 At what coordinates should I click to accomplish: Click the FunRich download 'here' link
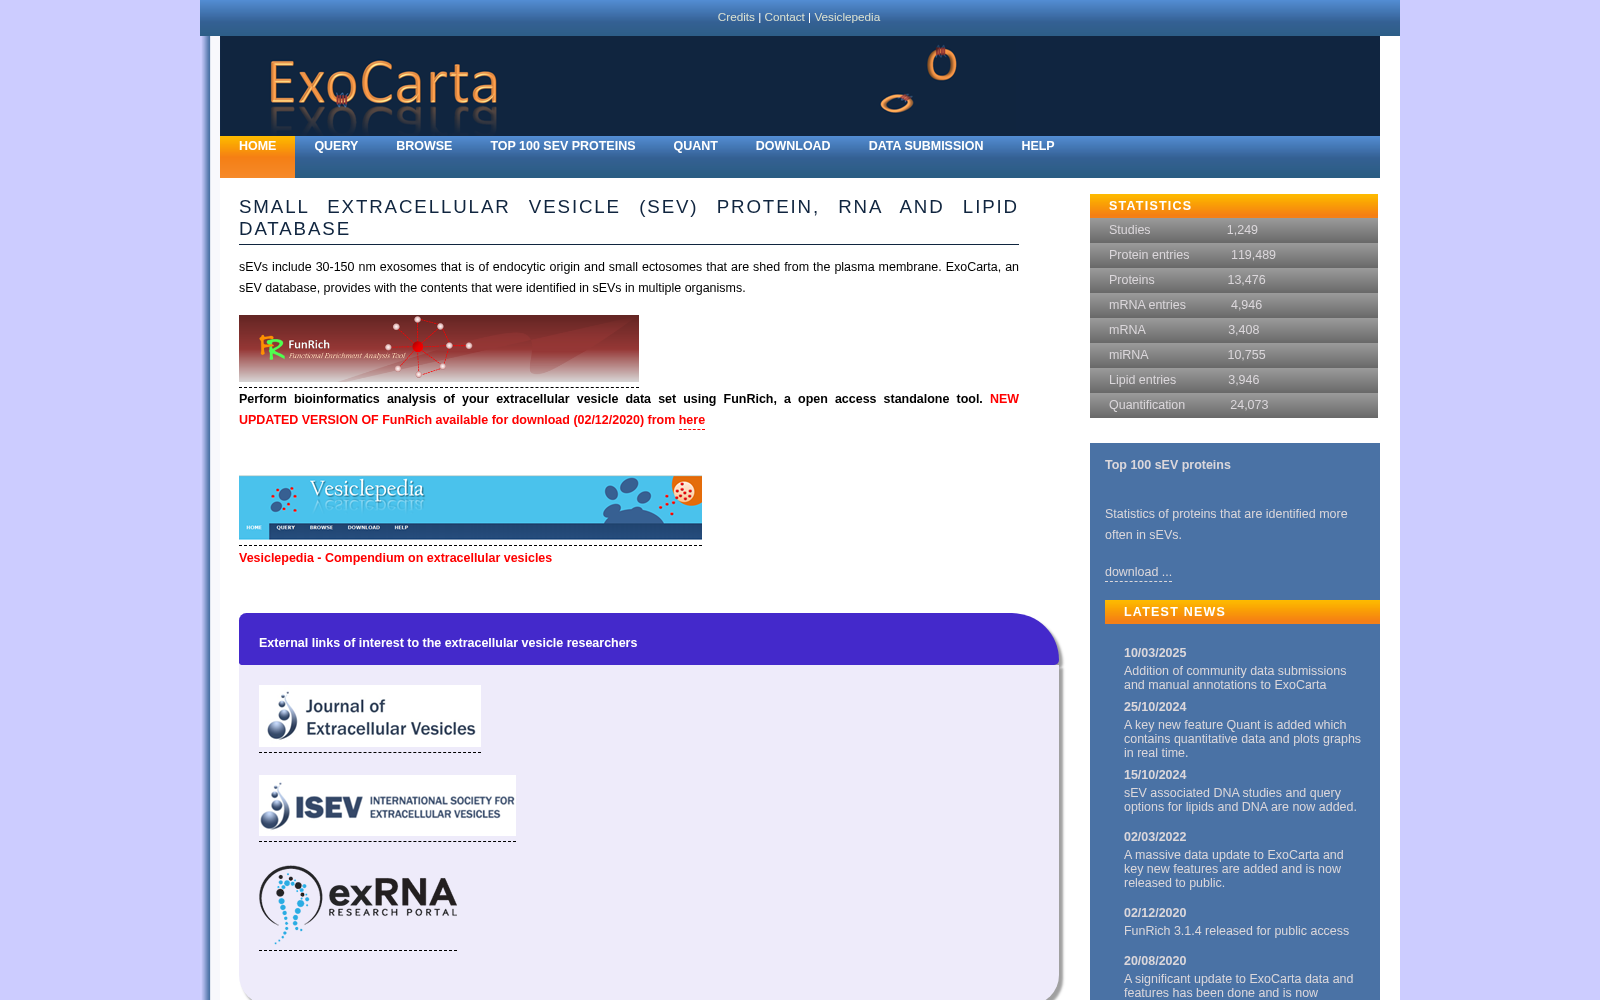tap(692, 420)
